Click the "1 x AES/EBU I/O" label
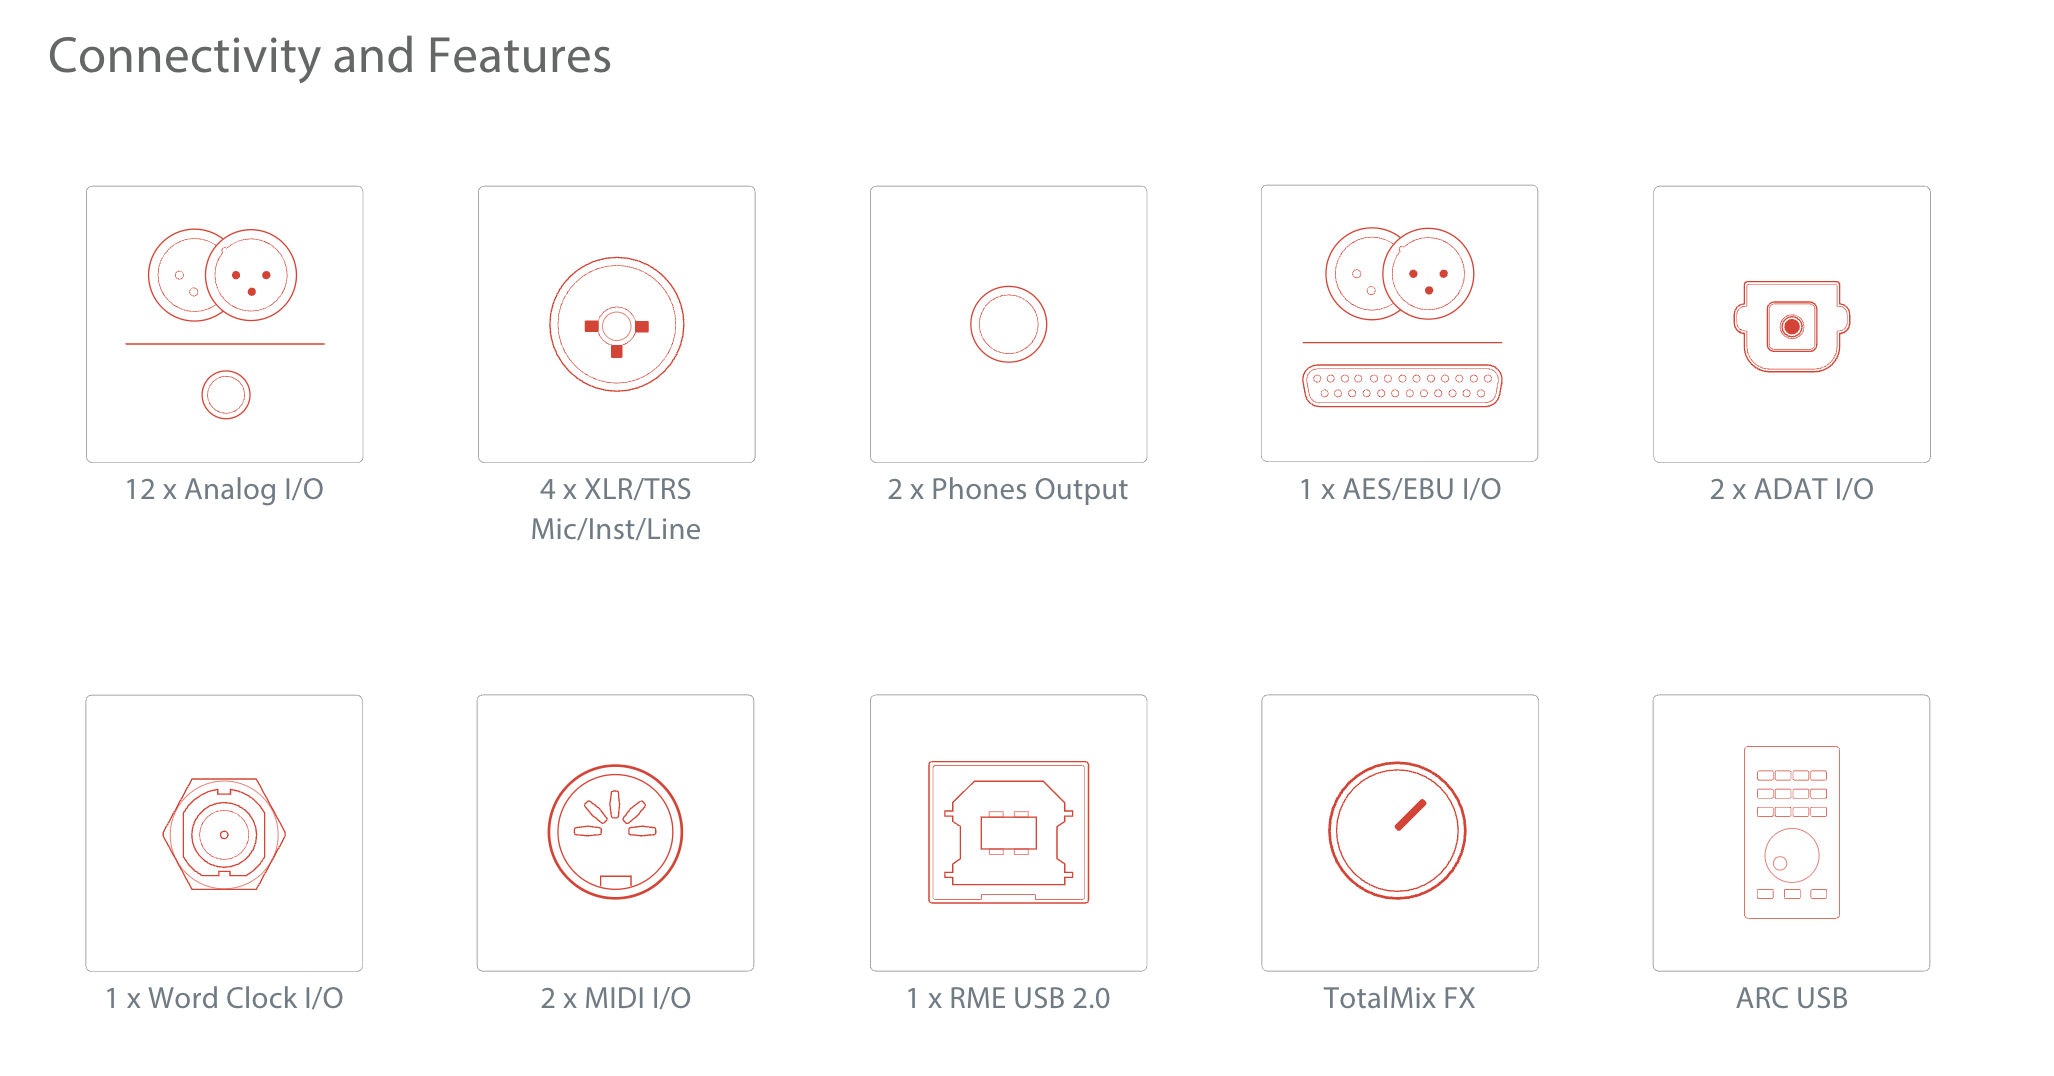This screenshot has height=1076, width=2054. coord(1400,489)
